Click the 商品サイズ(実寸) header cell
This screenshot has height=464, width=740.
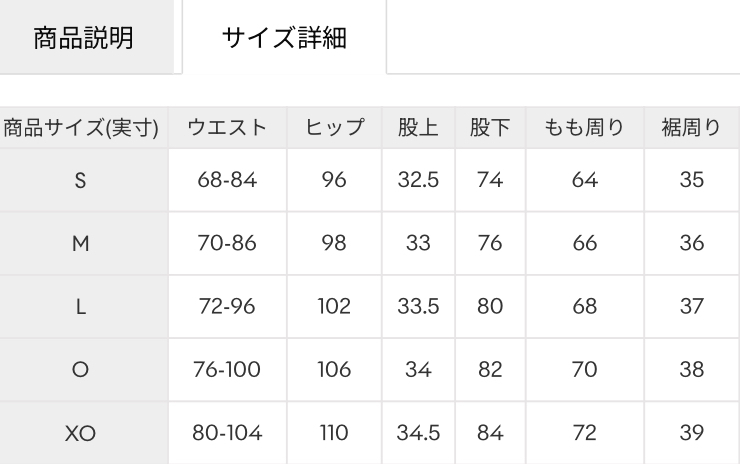[x=82, y=128]
